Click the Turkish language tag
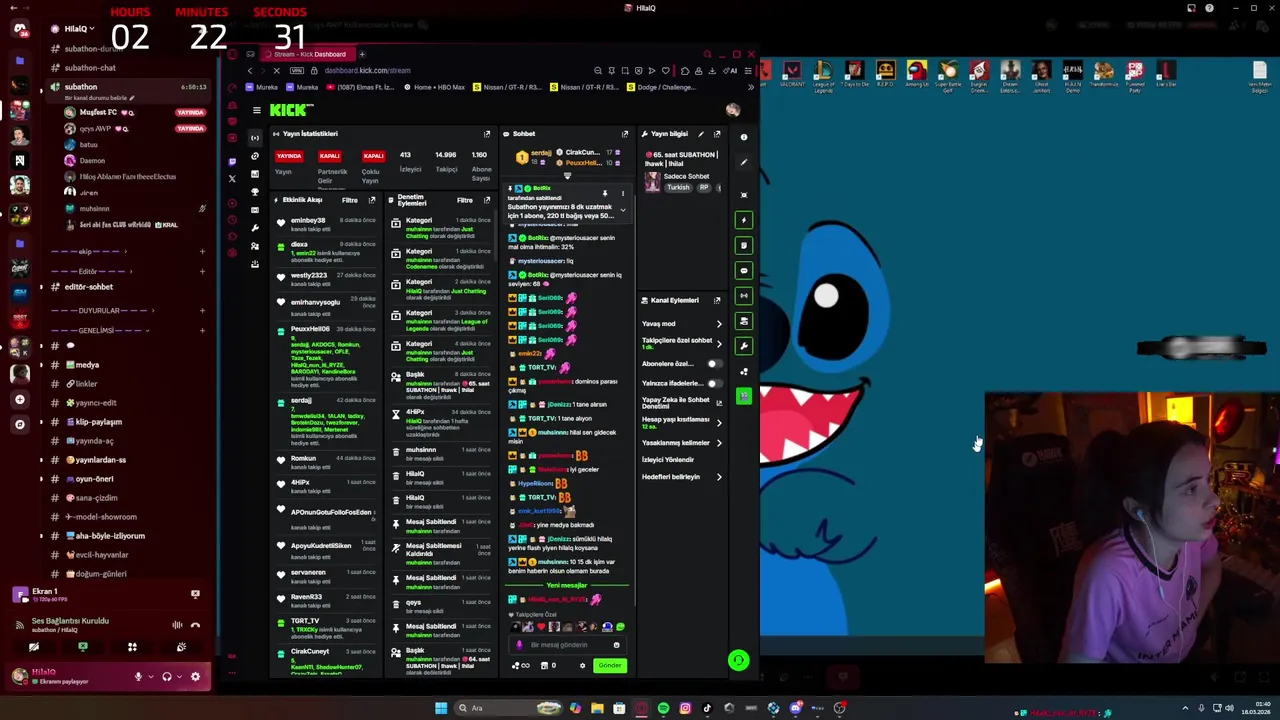The height and width of the screenshot is (720, 1280). (x=678, y=187)
